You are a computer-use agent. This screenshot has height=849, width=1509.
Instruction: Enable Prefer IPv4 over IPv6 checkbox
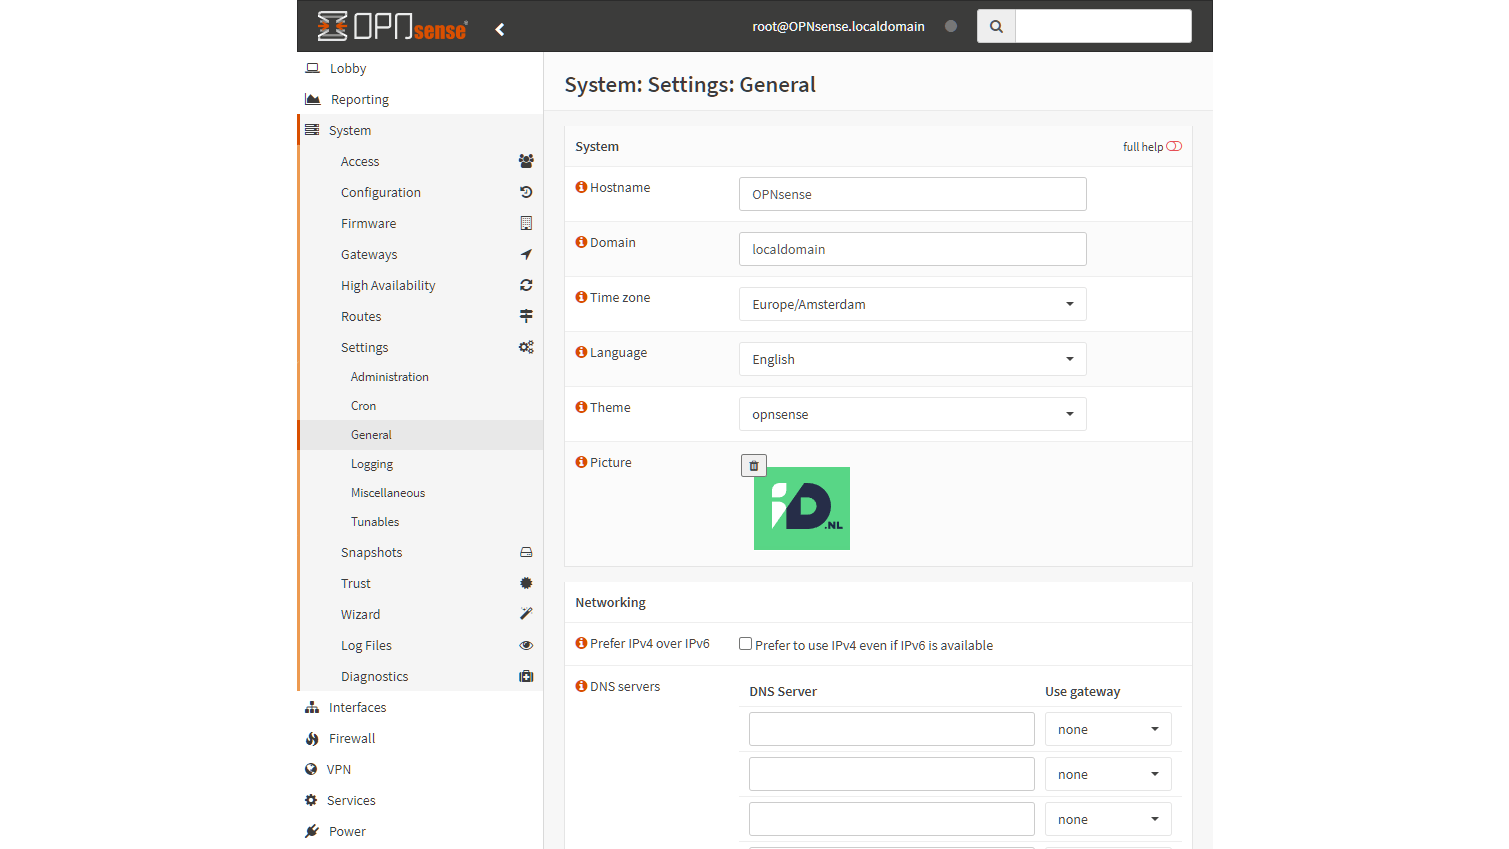(745, 644)
